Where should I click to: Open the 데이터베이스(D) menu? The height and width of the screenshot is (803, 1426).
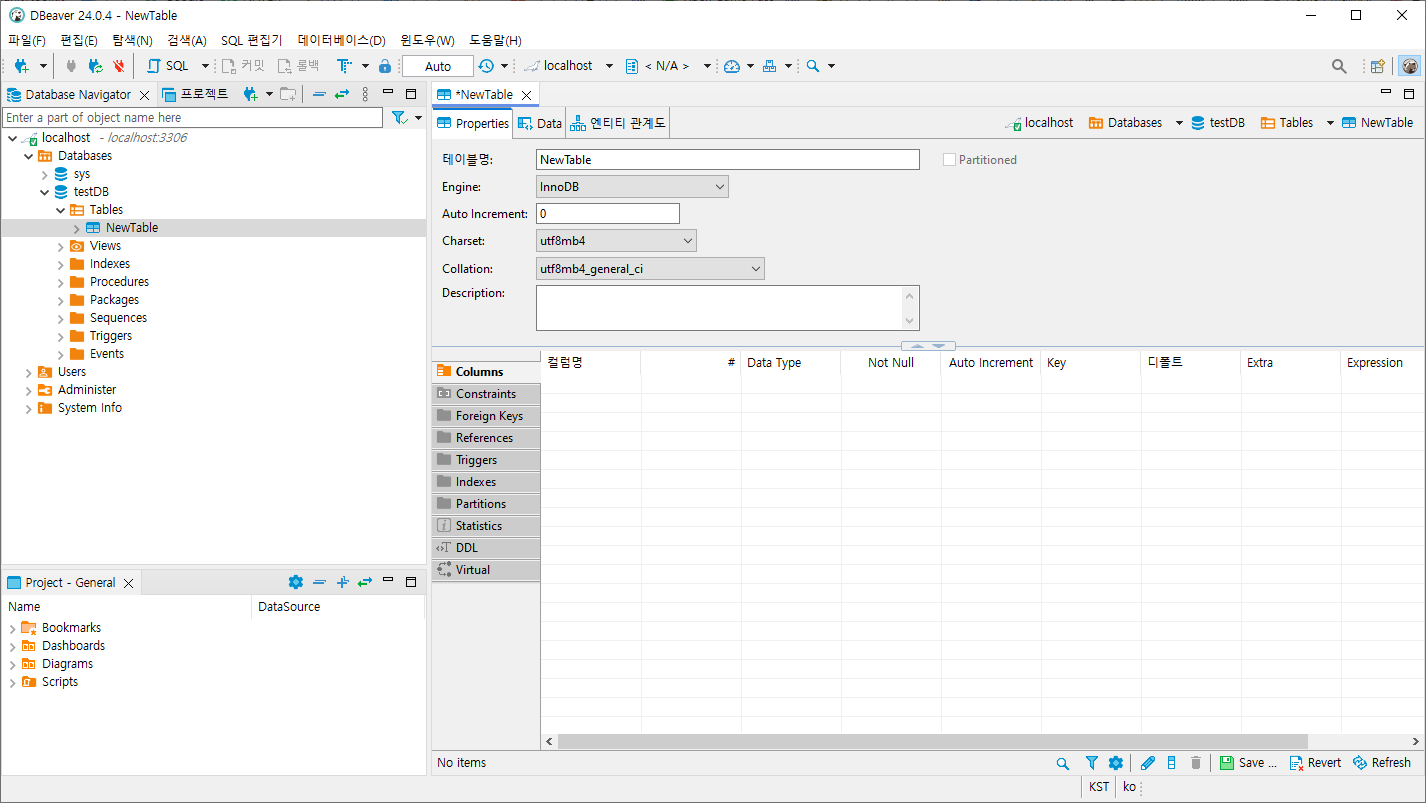click(x=341, y=41)
